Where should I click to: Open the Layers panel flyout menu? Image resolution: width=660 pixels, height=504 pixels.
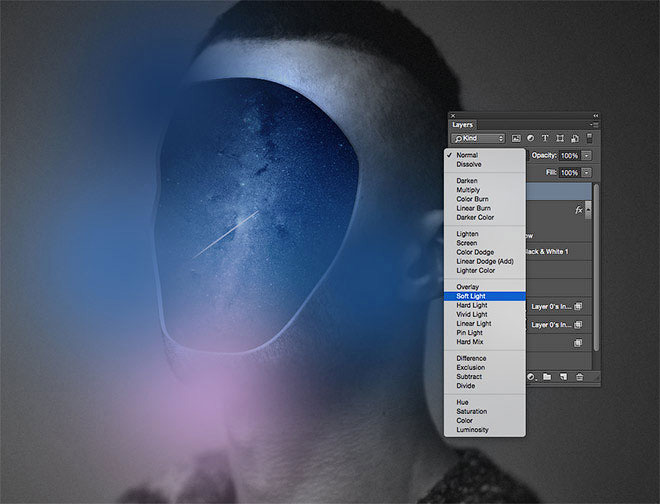[594, 125]
